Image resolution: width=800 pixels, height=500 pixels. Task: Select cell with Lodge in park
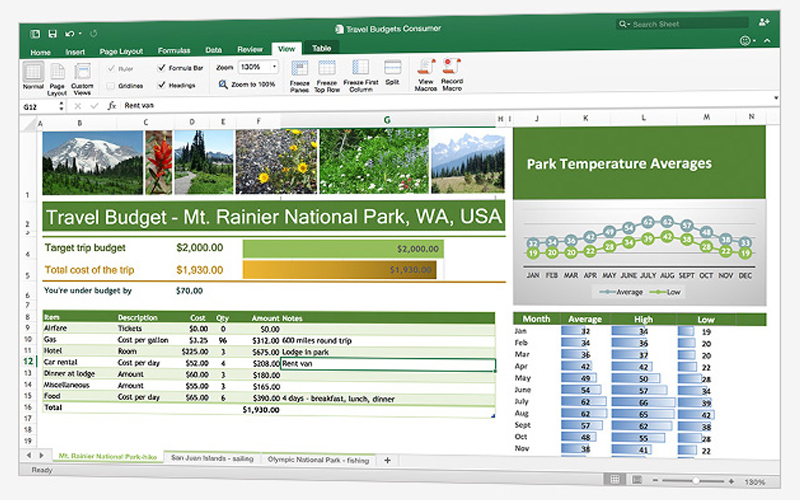coord(388,352)
